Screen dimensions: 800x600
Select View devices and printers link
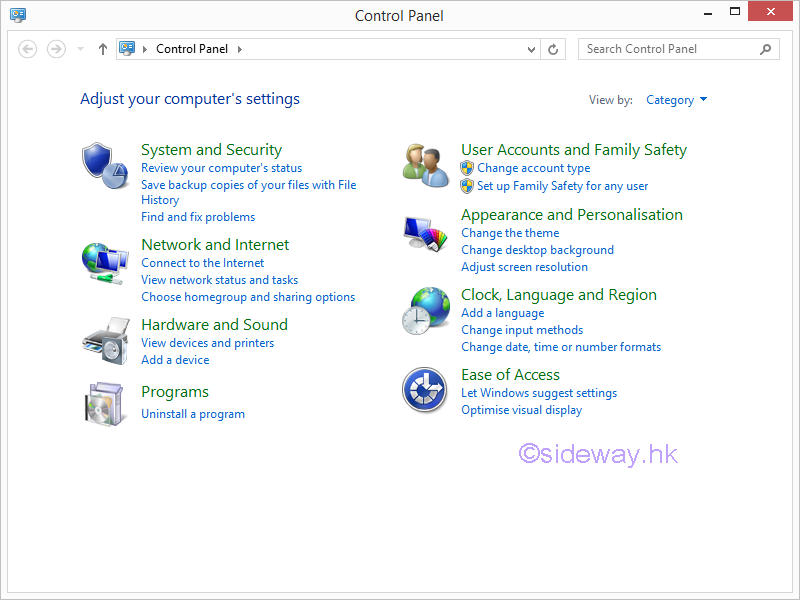[207, 343]
